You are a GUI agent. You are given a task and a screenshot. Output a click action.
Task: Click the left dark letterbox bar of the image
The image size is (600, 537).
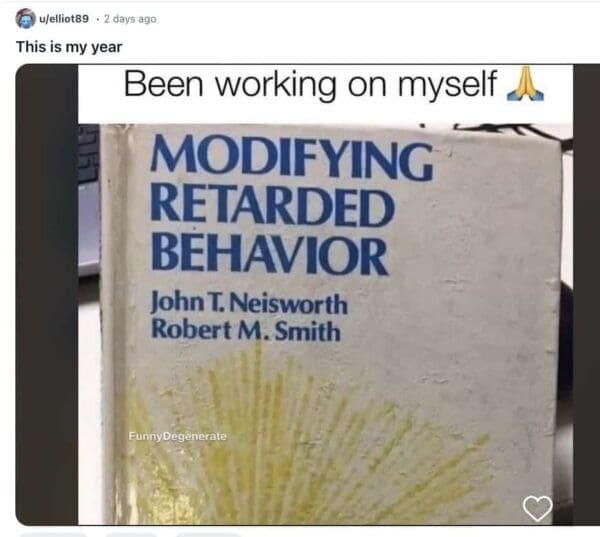47,295
